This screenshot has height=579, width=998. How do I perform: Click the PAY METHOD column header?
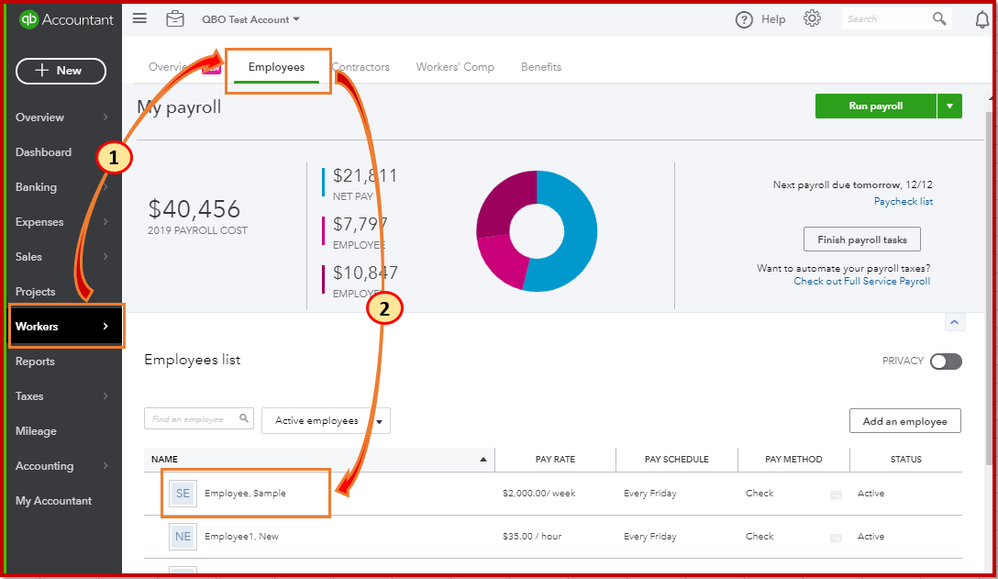tap(794, 459)
